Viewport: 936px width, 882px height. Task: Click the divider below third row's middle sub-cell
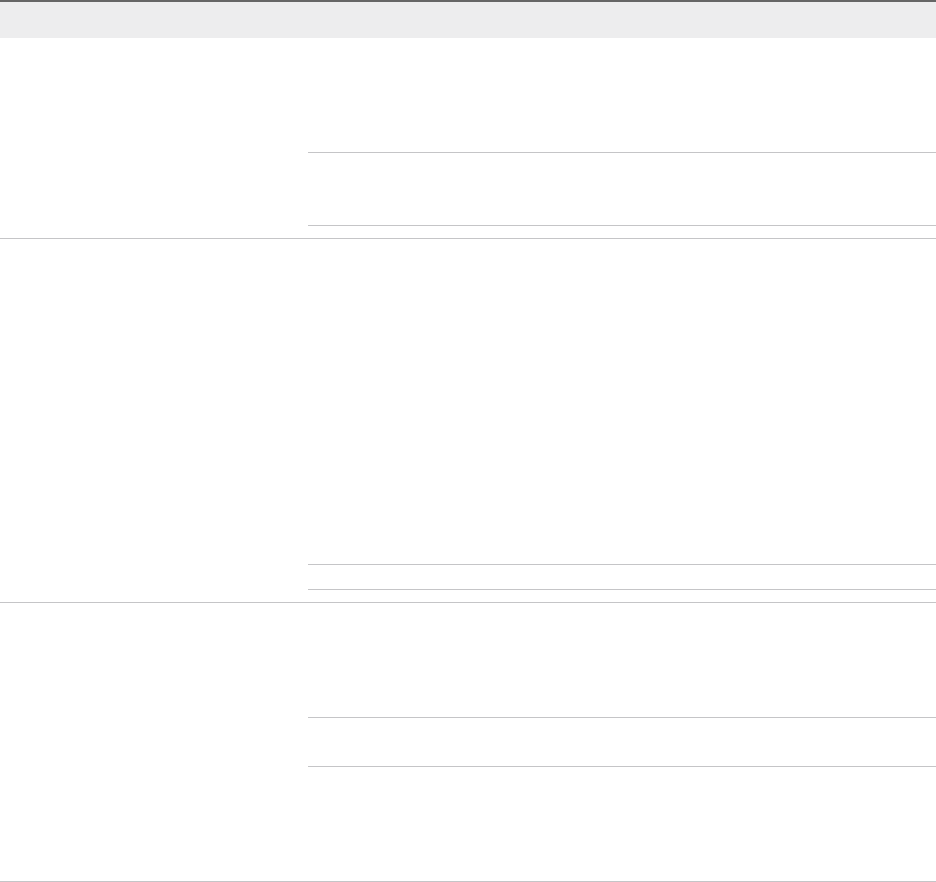pyautogui.click(x=620, y=767)
